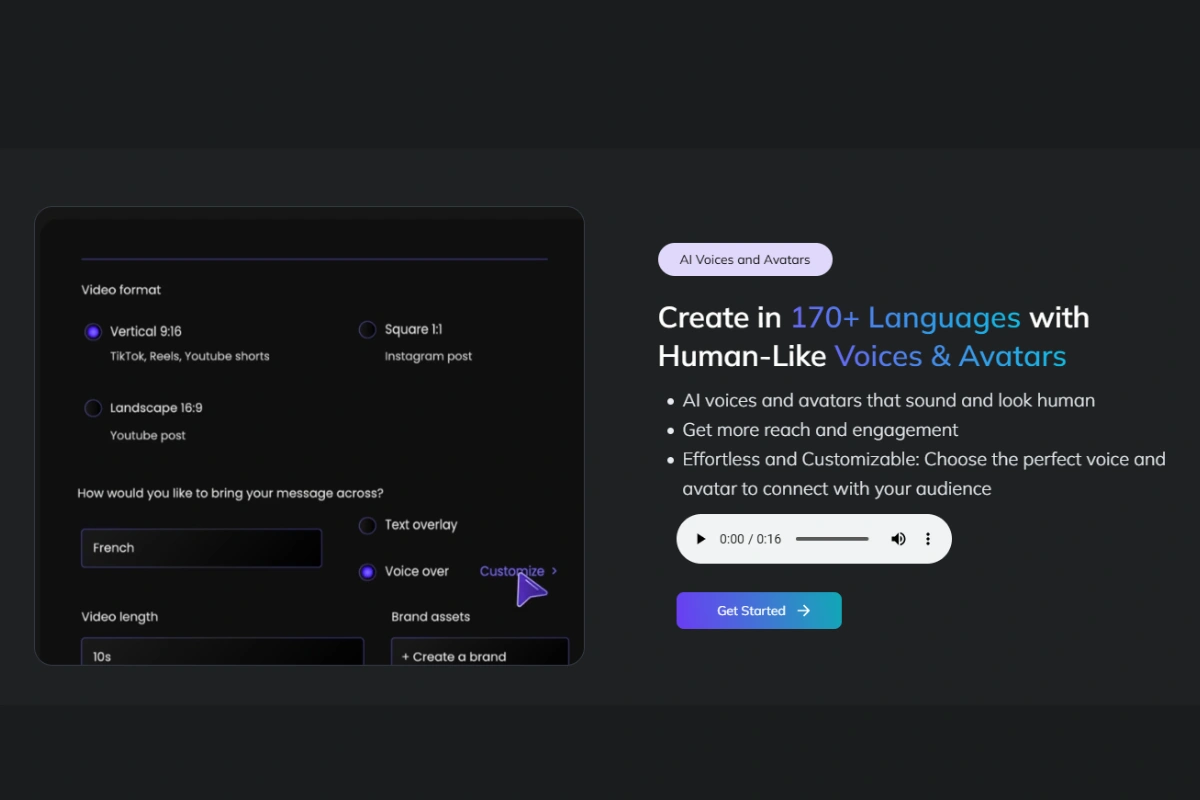
Task: Click the 10s video length field
Action: tap(222, 652)
